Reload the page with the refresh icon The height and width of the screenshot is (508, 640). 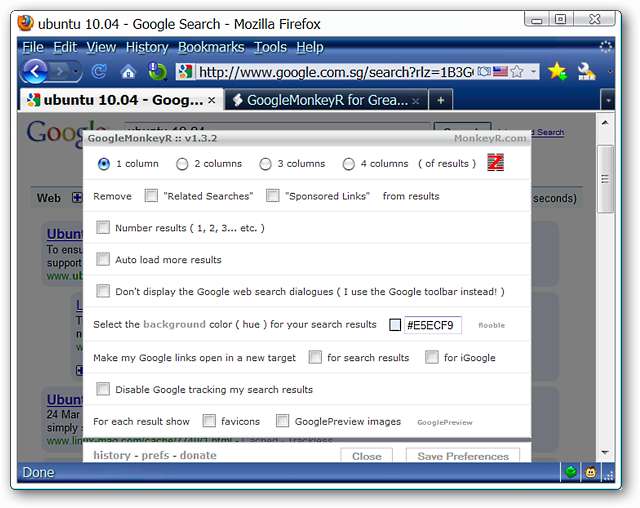tap(98, 72)
